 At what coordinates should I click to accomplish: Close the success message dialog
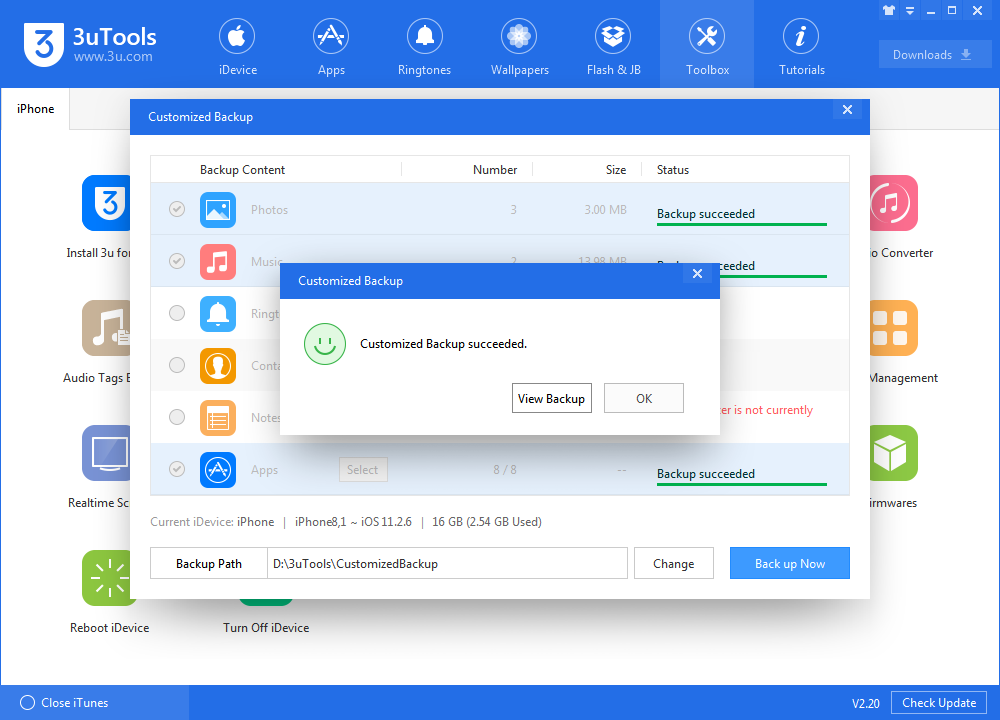coord(698,274)
